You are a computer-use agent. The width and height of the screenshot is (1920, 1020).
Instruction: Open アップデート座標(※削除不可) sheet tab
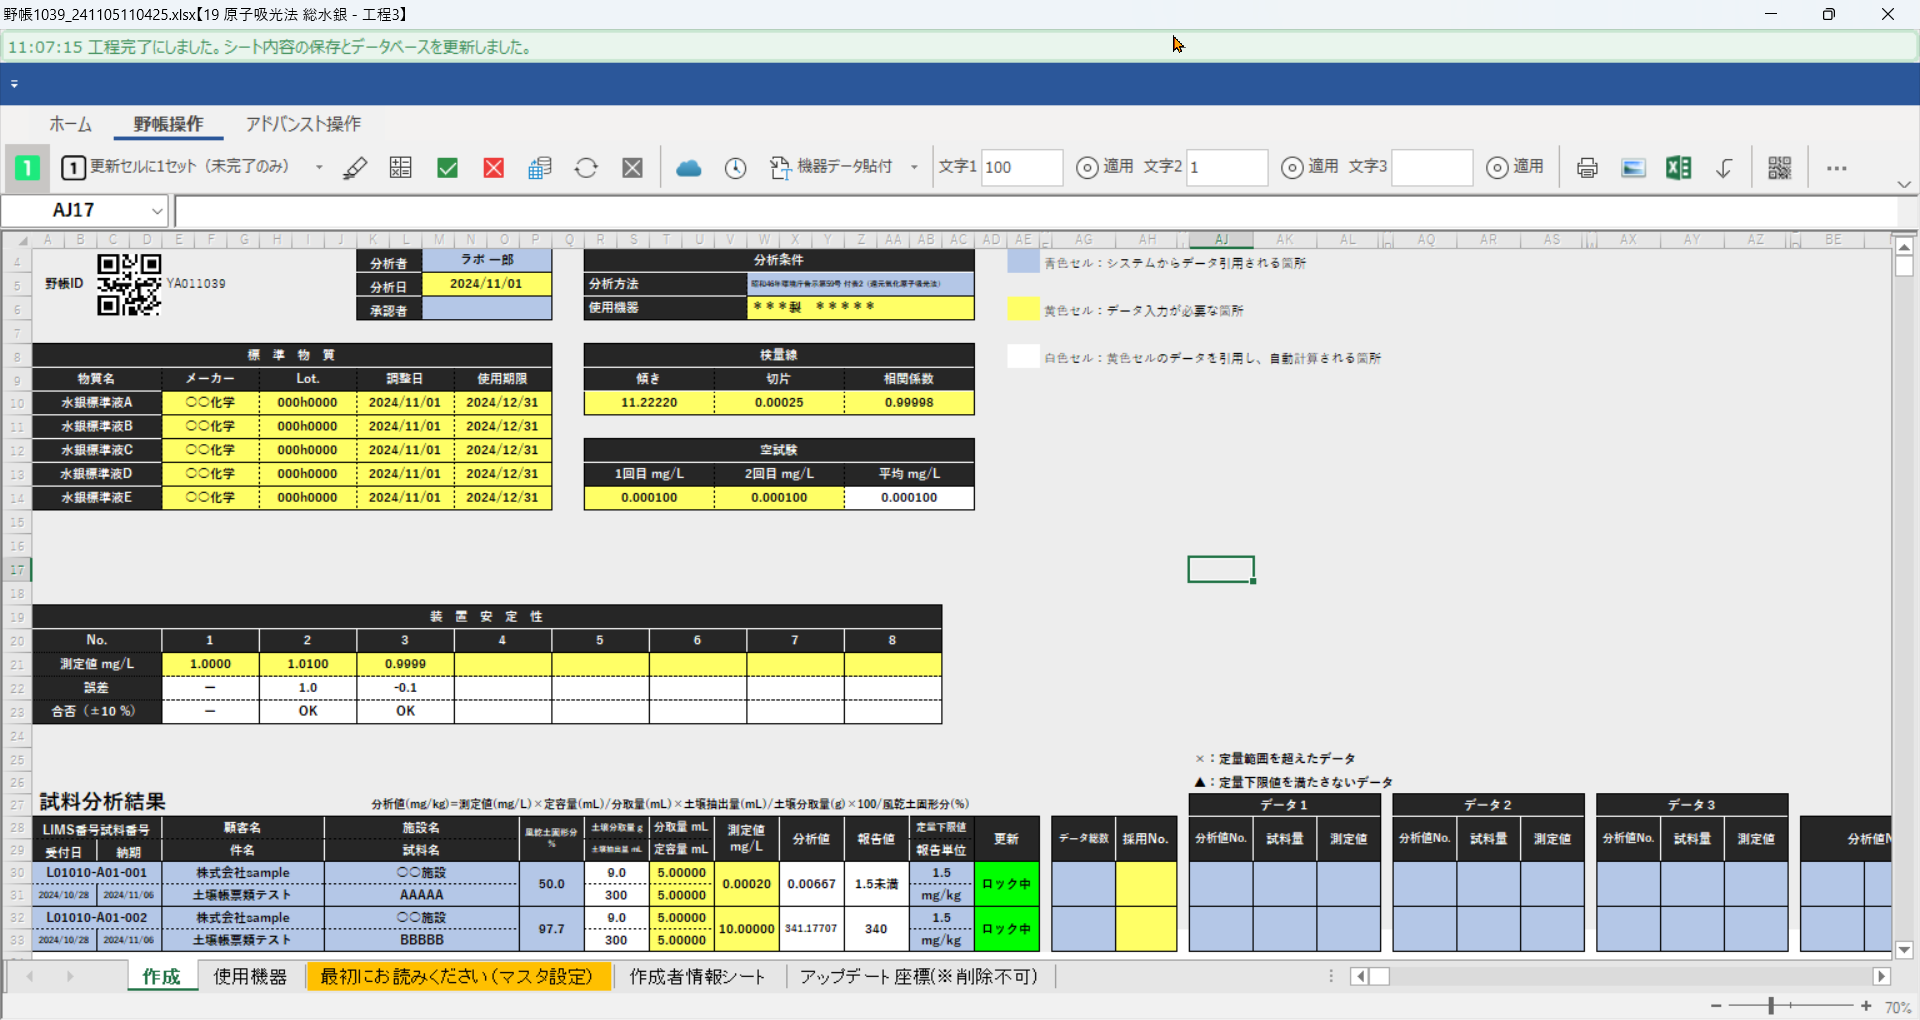point(918,977)
